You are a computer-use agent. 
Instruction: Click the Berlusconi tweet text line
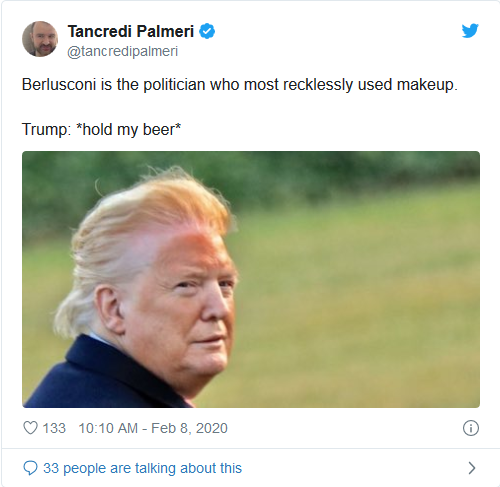[240, 85]
